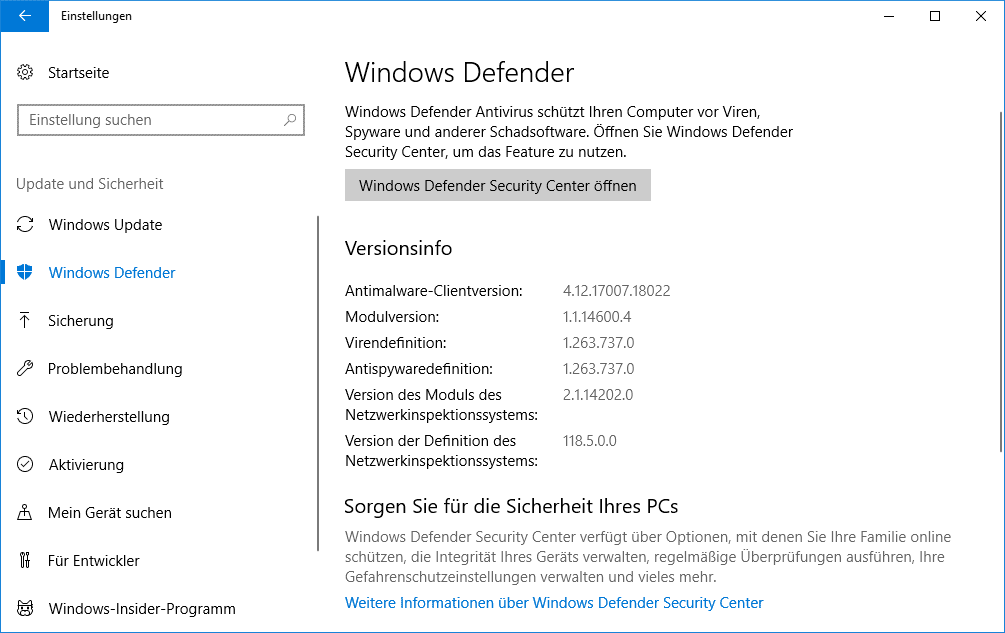This screenshot has width=1005, height=633.
Task: Click the Für Entwickler tools icon
Action: point(25,561)
